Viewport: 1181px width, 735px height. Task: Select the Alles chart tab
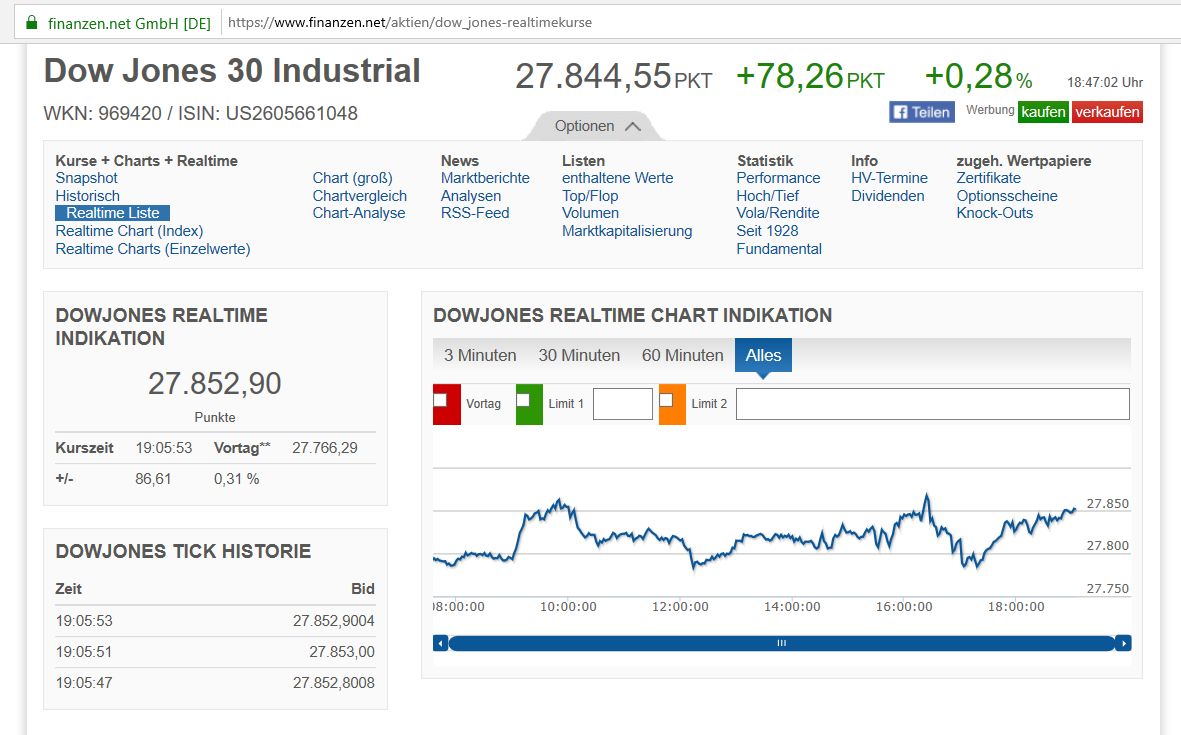coord(763,355)
